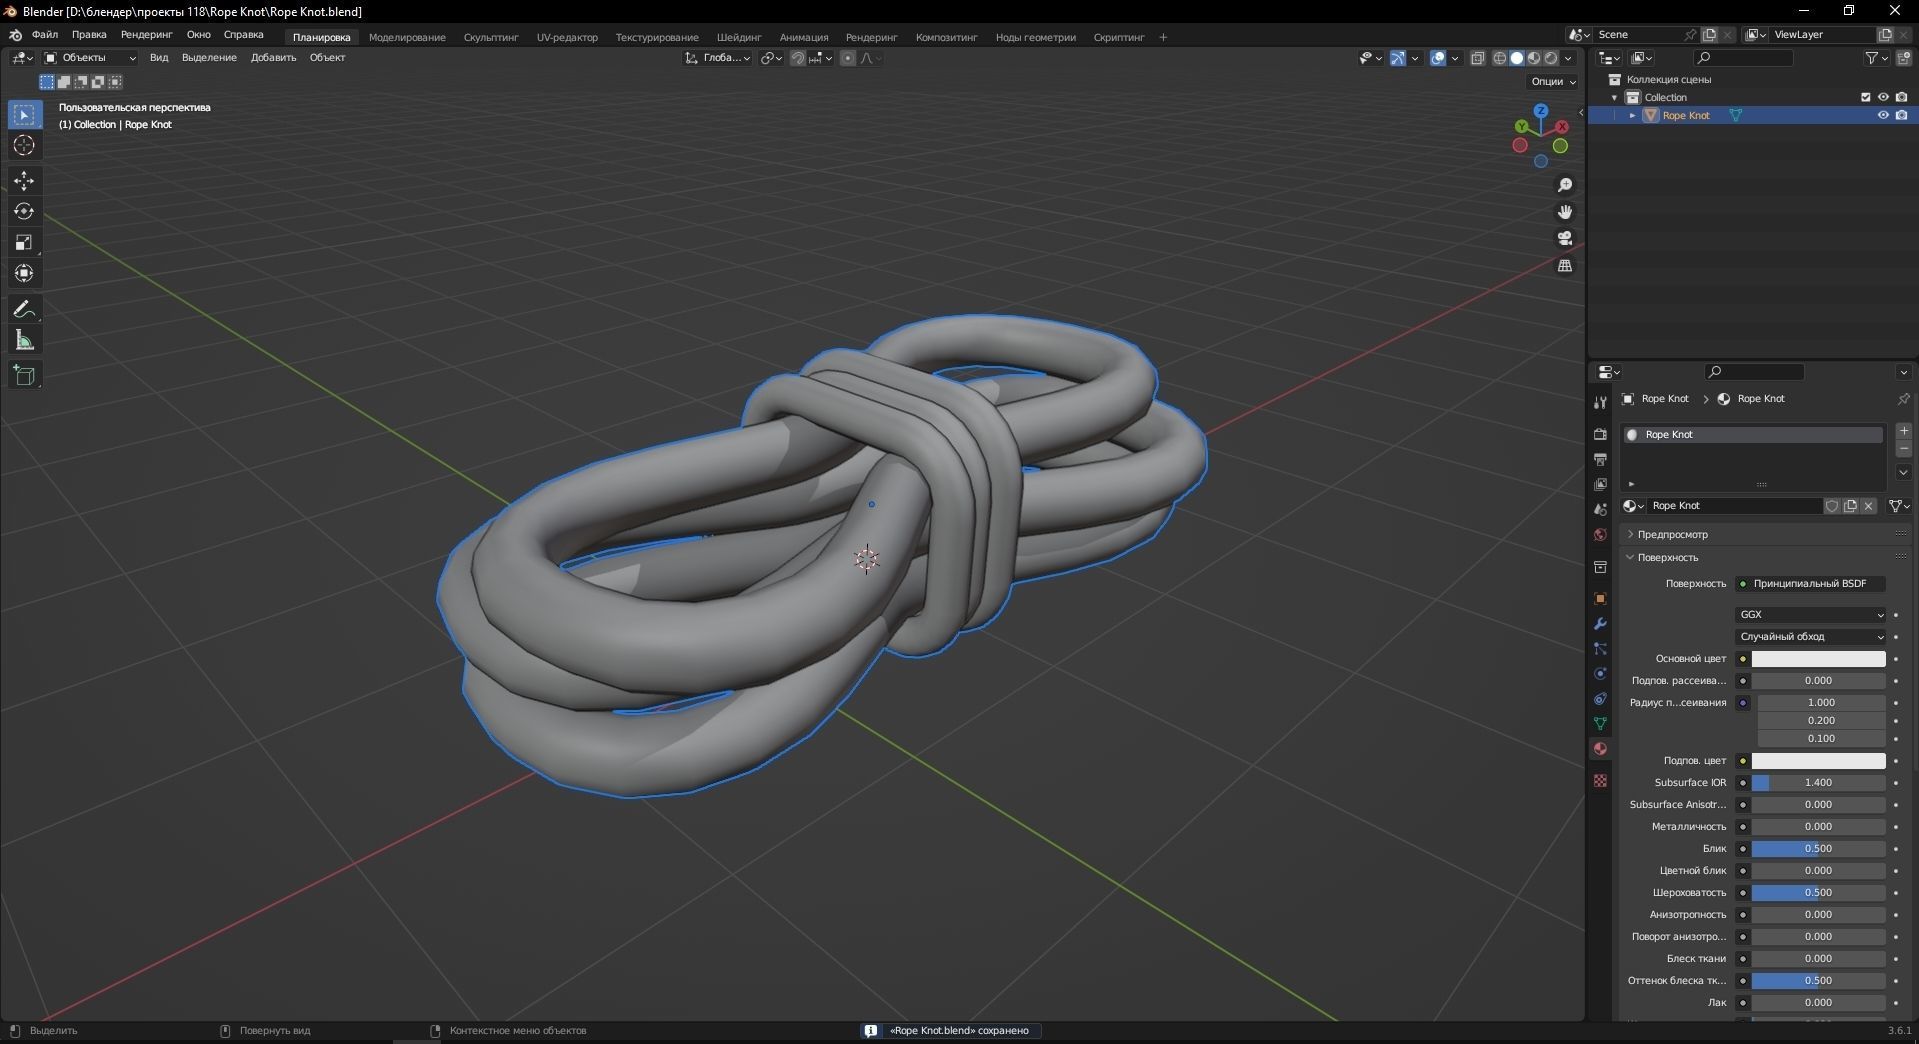
Task: Open the Scene properties tab
Action: [1600, 509]
